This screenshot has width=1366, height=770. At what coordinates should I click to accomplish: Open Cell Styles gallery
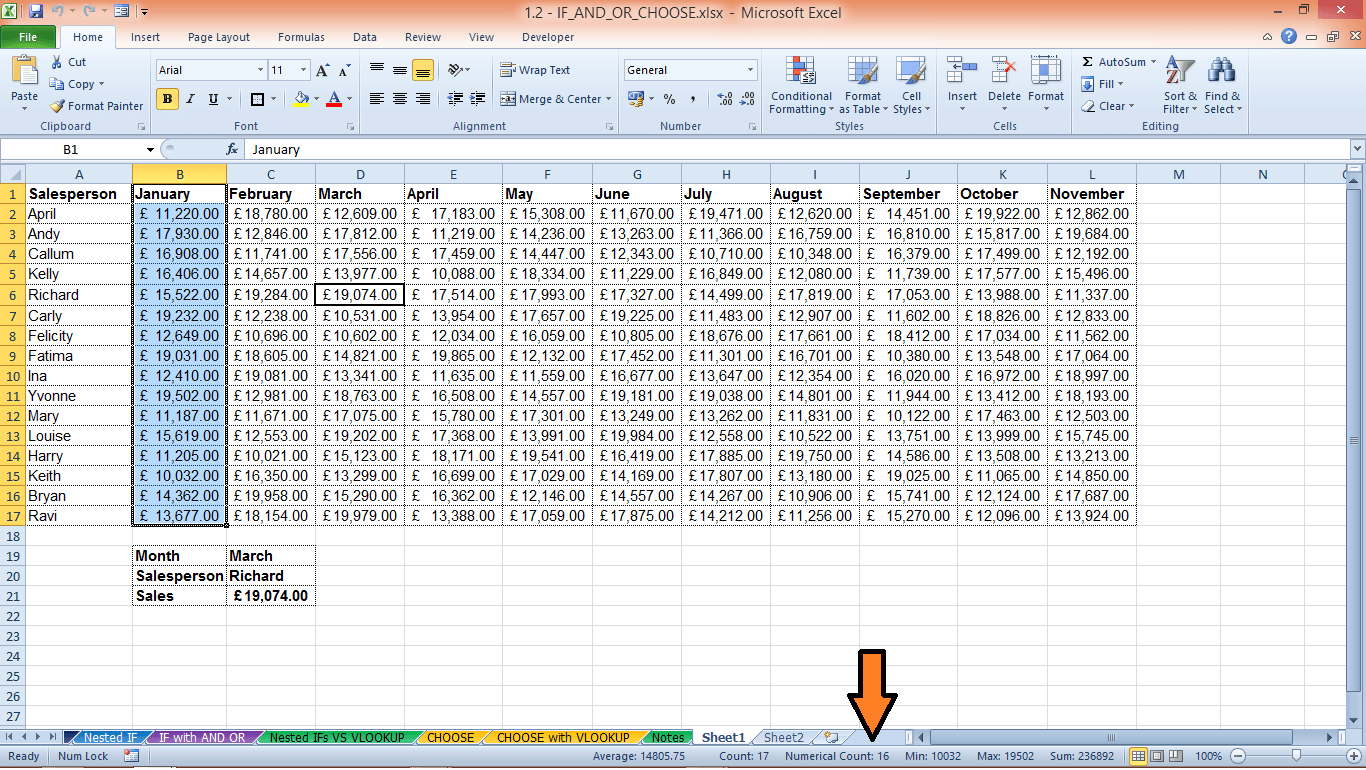[x=910, y=86]
